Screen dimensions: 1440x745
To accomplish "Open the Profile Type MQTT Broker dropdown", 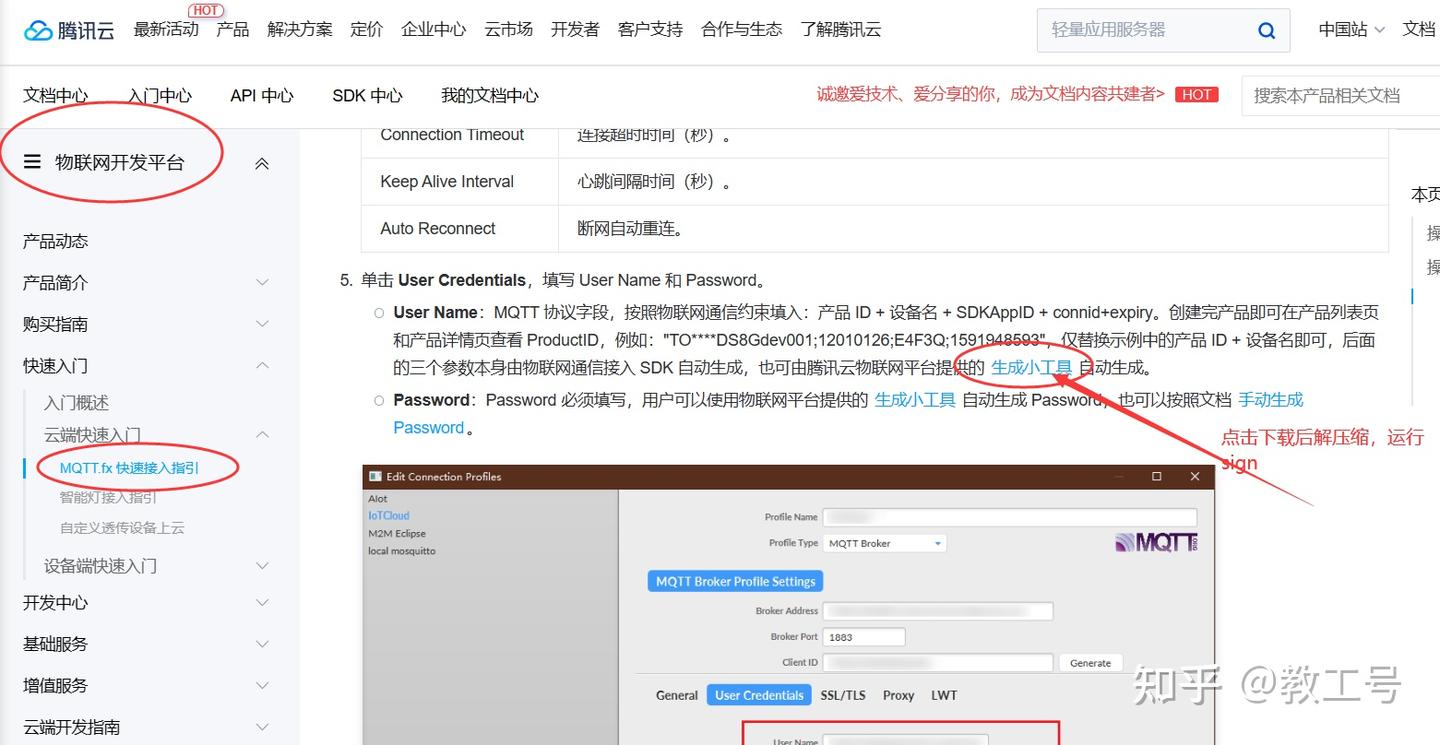I will click(x=885, y=543).
